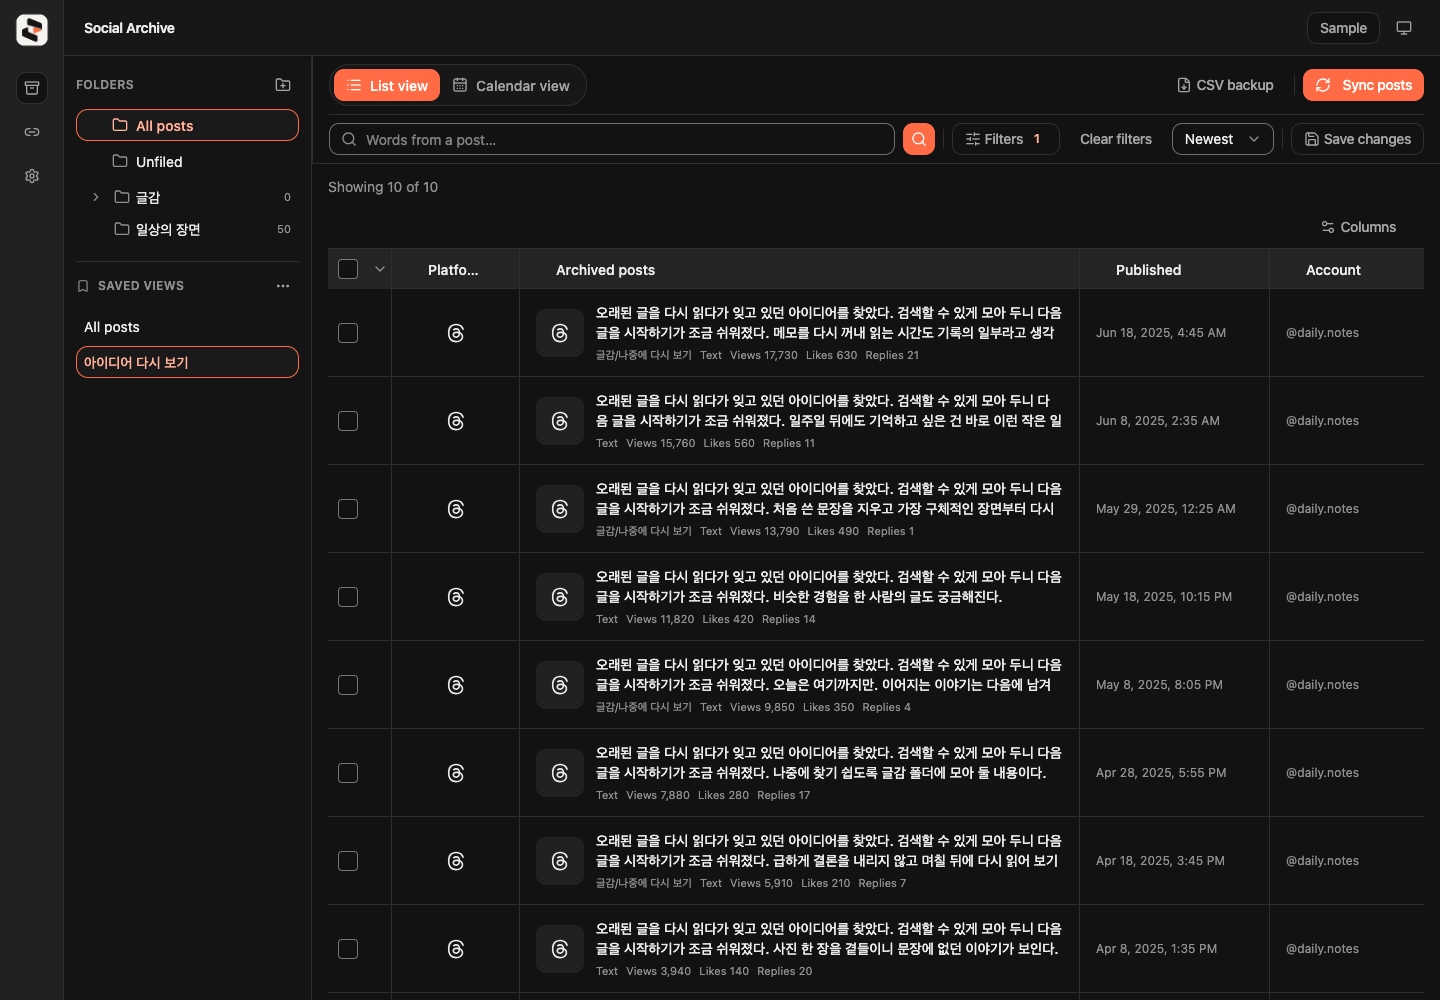The height and width of the screenshot is (1000, 1440).
Task: Select checkbox for May 18, 2025 post
Action: (348, 597)
